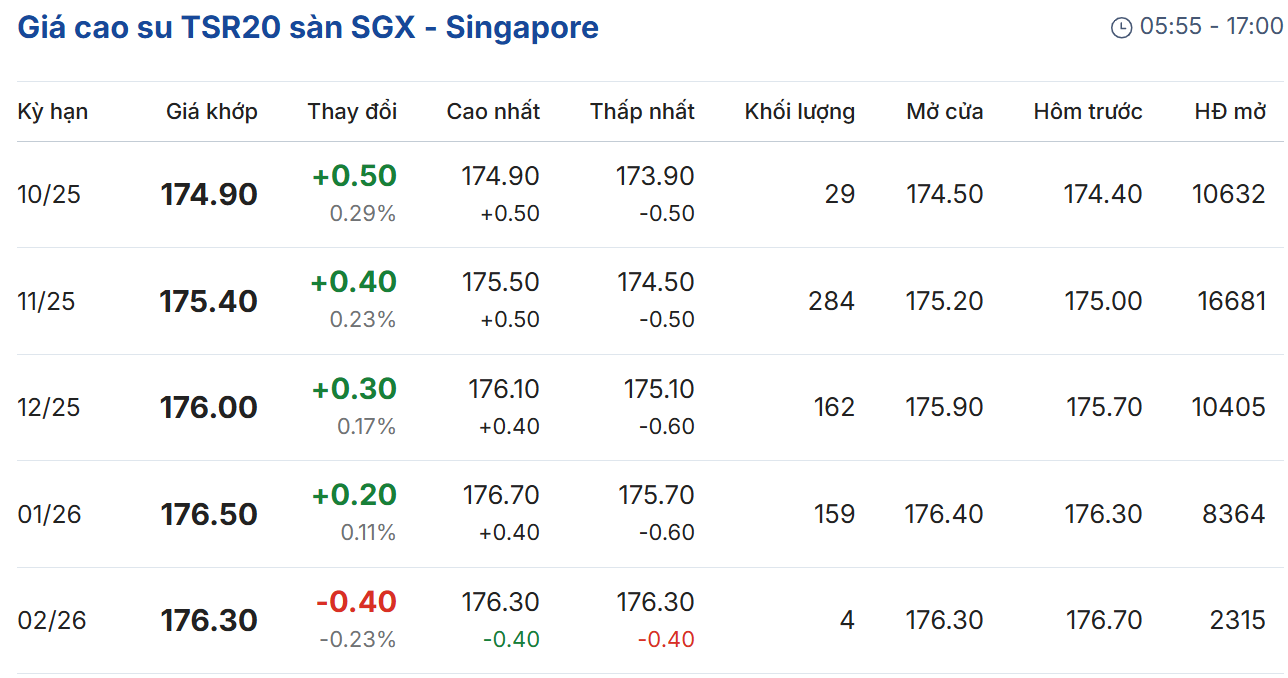
Task: Select the 02/26 contract term
Action: tap(52, 620)
